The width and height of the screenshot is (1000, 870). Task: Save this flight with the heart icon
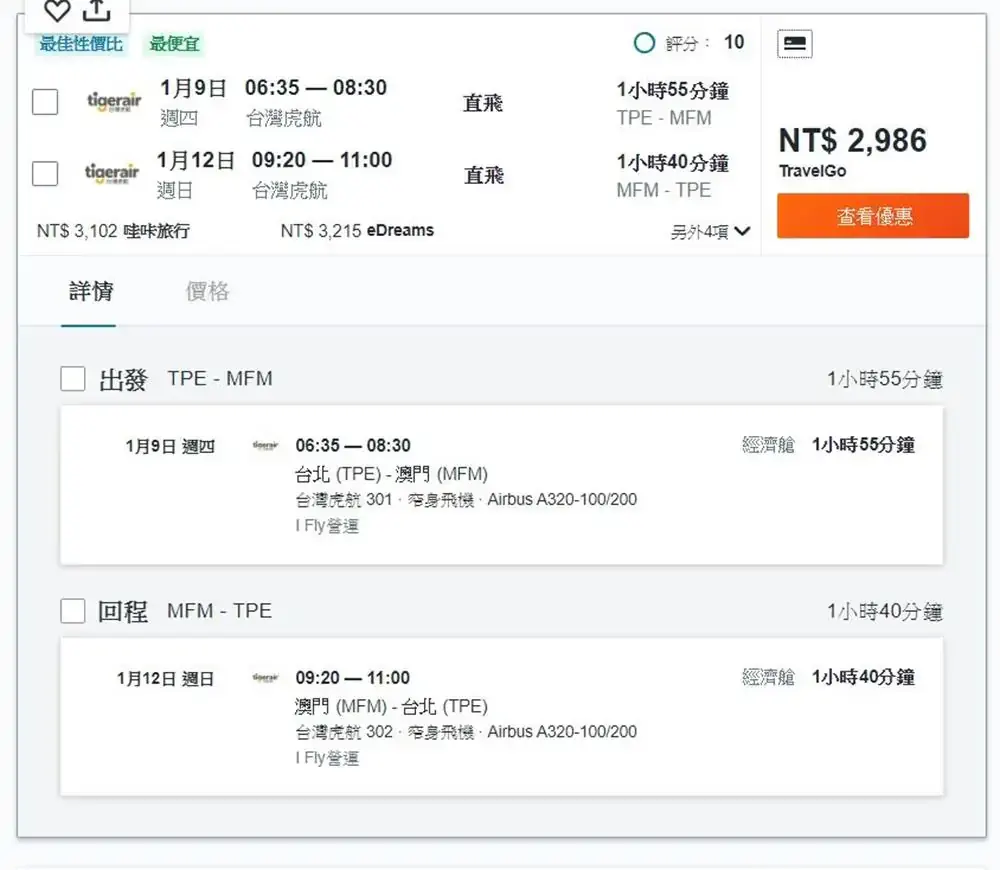click(x=57, y=10)
